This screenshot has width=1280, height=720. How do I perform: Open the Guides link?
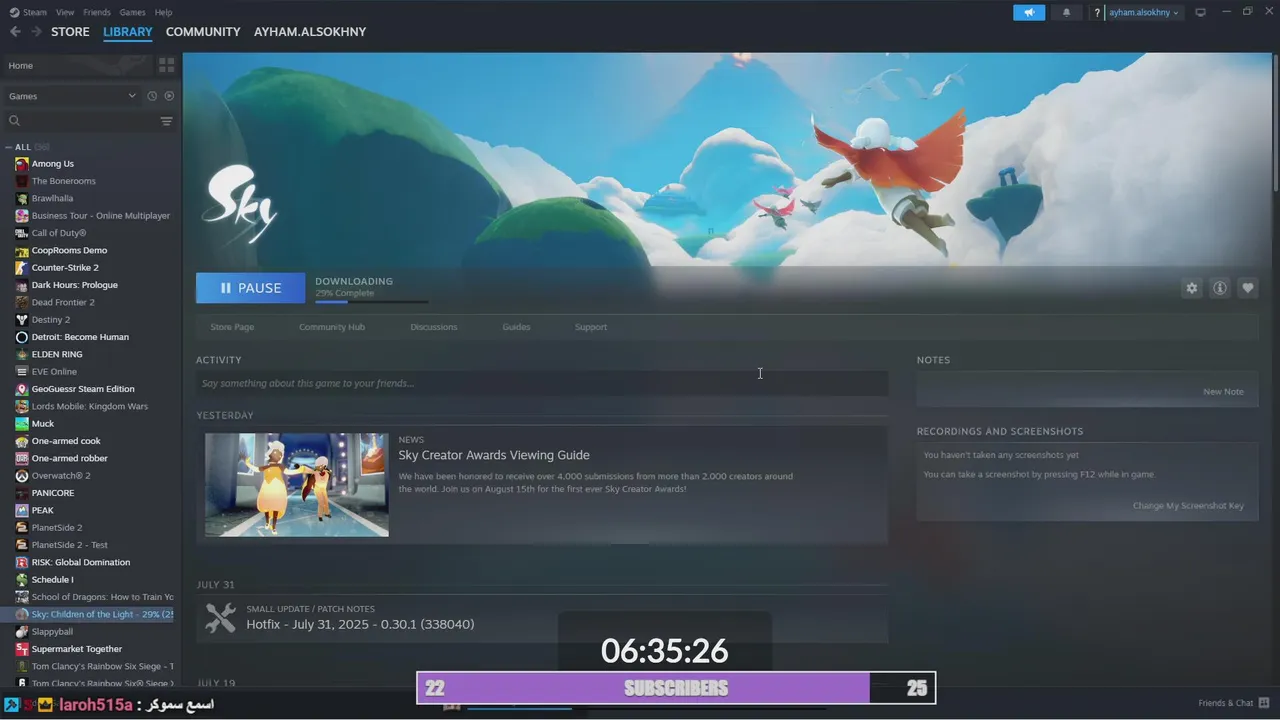pyautogui.click(x=516, y=327)
